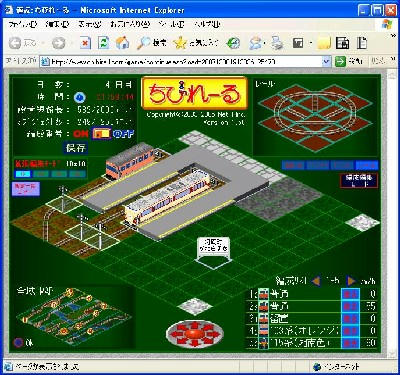Viewport: 400px width, 375px height.
Task: Click the green Go arrow button
Action: (x=340, y=61)
